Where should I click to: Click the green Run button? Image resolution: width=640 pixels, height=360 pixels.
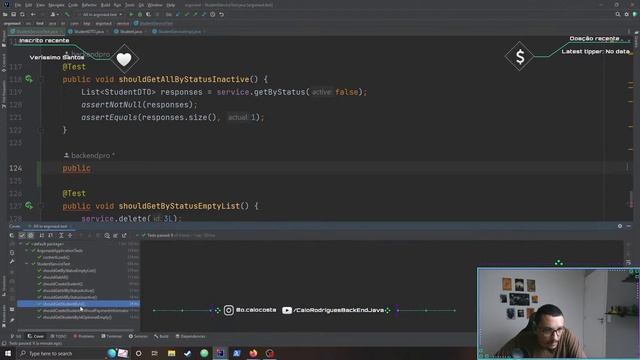131,14
